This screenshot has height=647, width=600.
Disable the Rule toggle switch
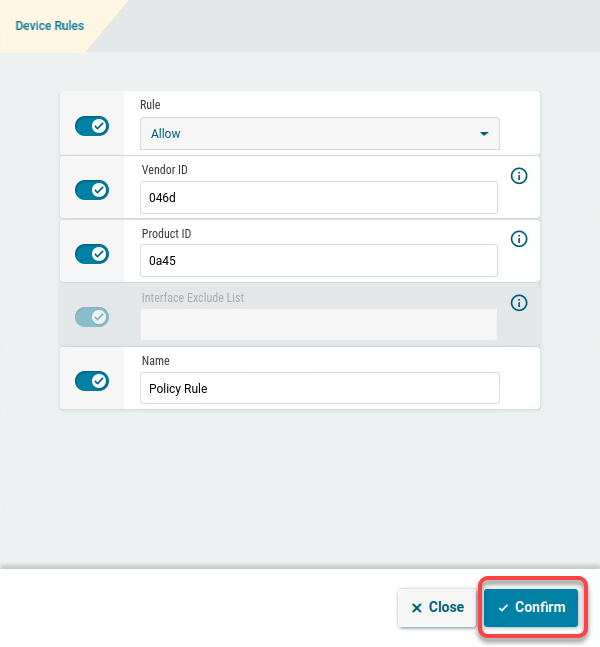(92, 126)
